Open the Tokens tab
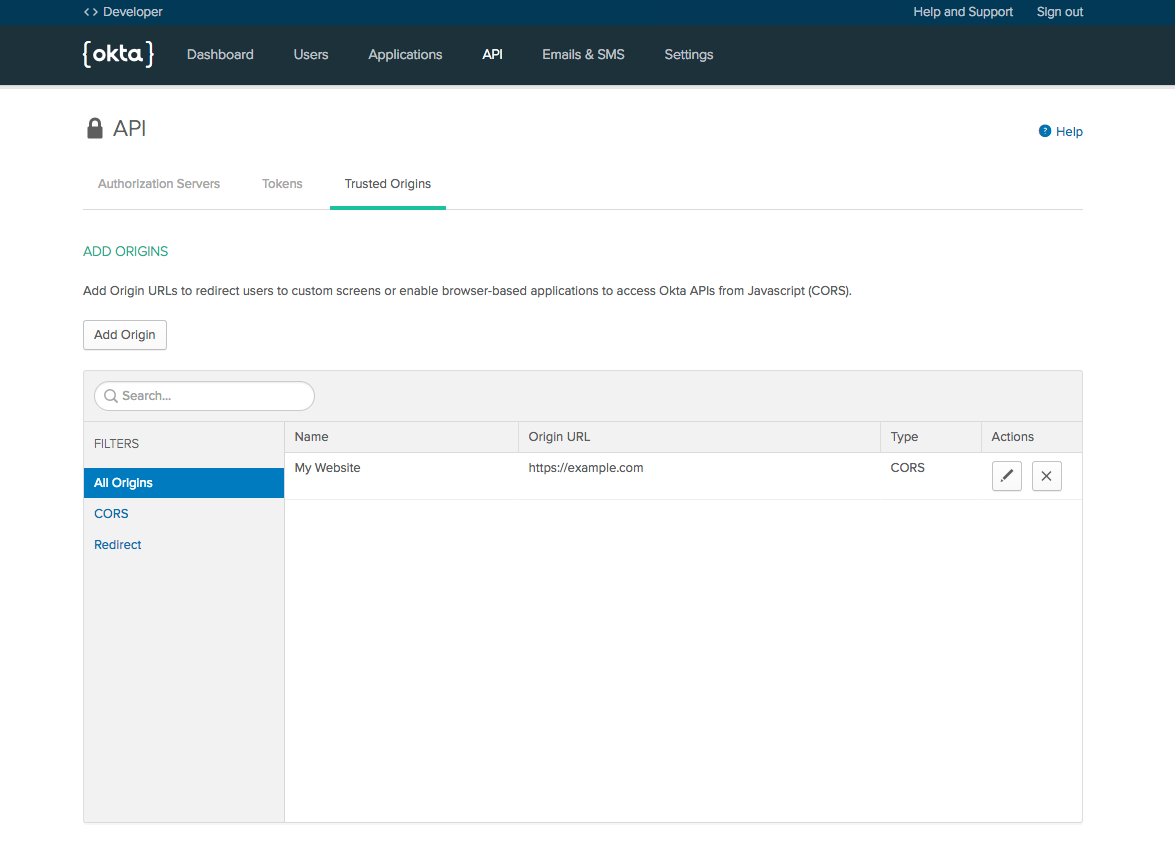The width and height of the screenshot is (1175, 849). point(282,184)
